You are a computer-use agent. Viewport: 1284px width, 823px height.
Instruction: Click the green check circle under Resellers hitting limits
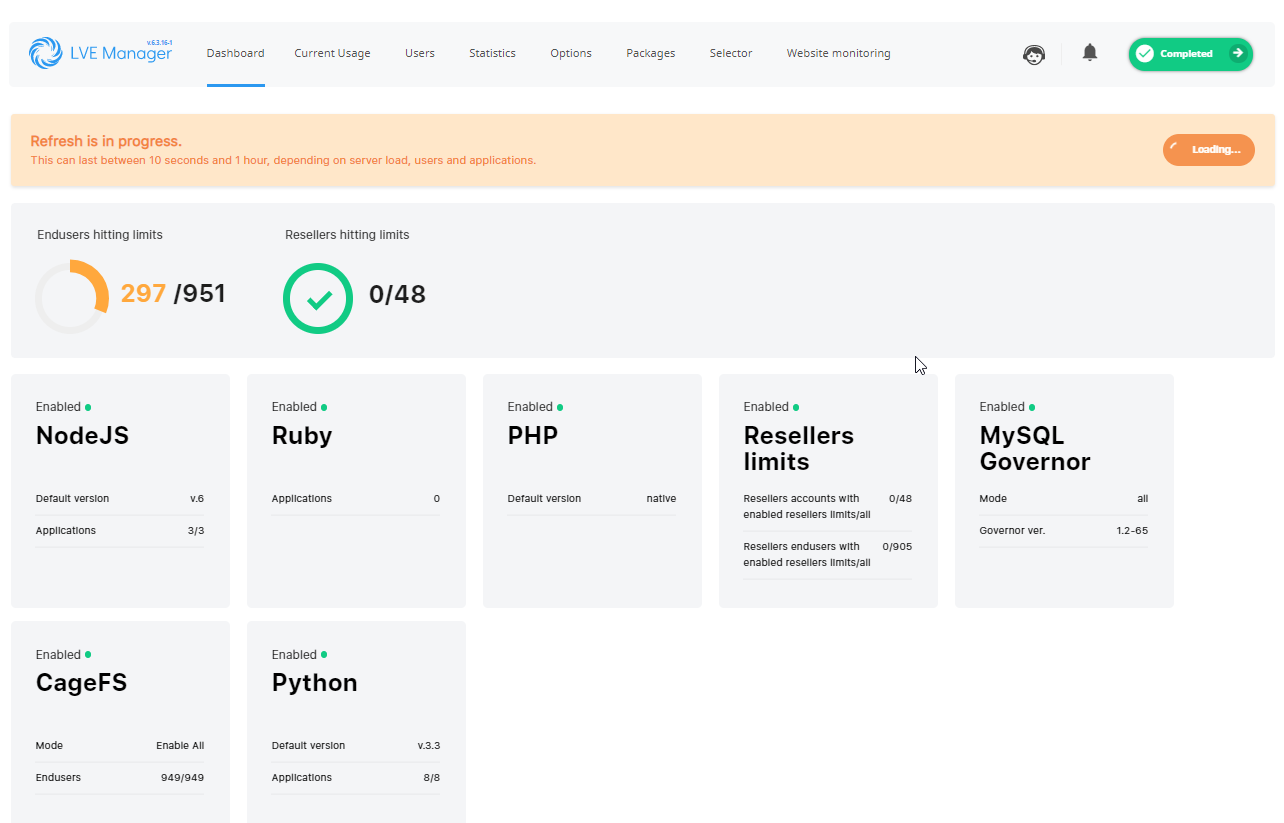click(x=318, y=298)
